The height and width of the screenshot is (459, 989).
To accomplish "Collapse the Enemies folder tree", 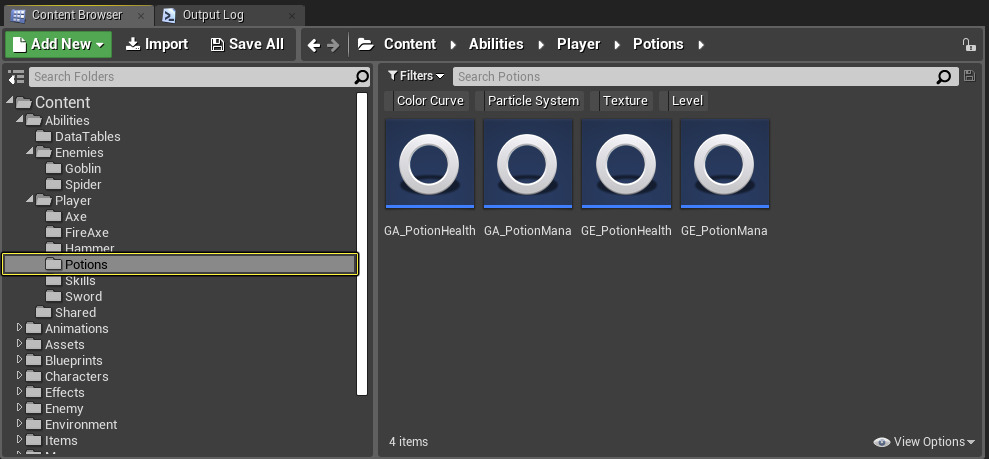I will pos(29,152).
